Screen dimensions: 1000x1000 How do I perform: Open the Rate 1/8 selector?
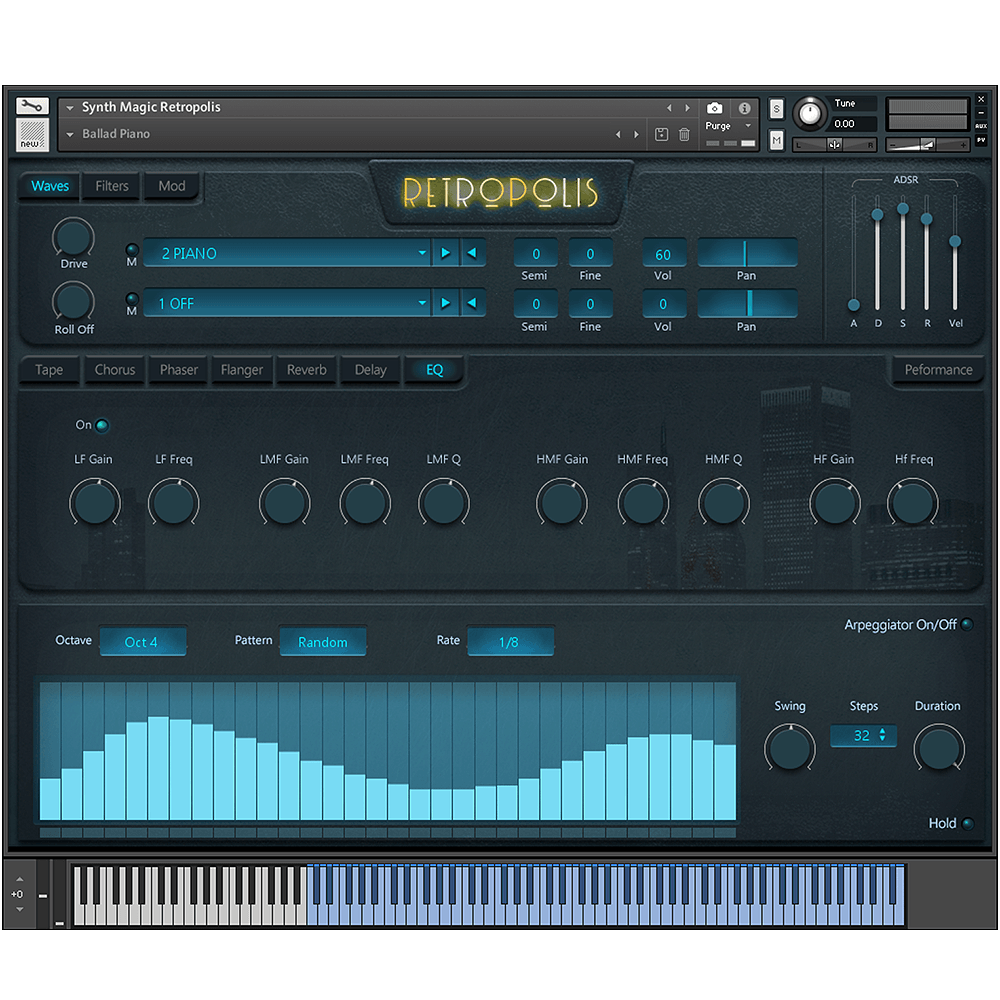(x=510, y=642)
